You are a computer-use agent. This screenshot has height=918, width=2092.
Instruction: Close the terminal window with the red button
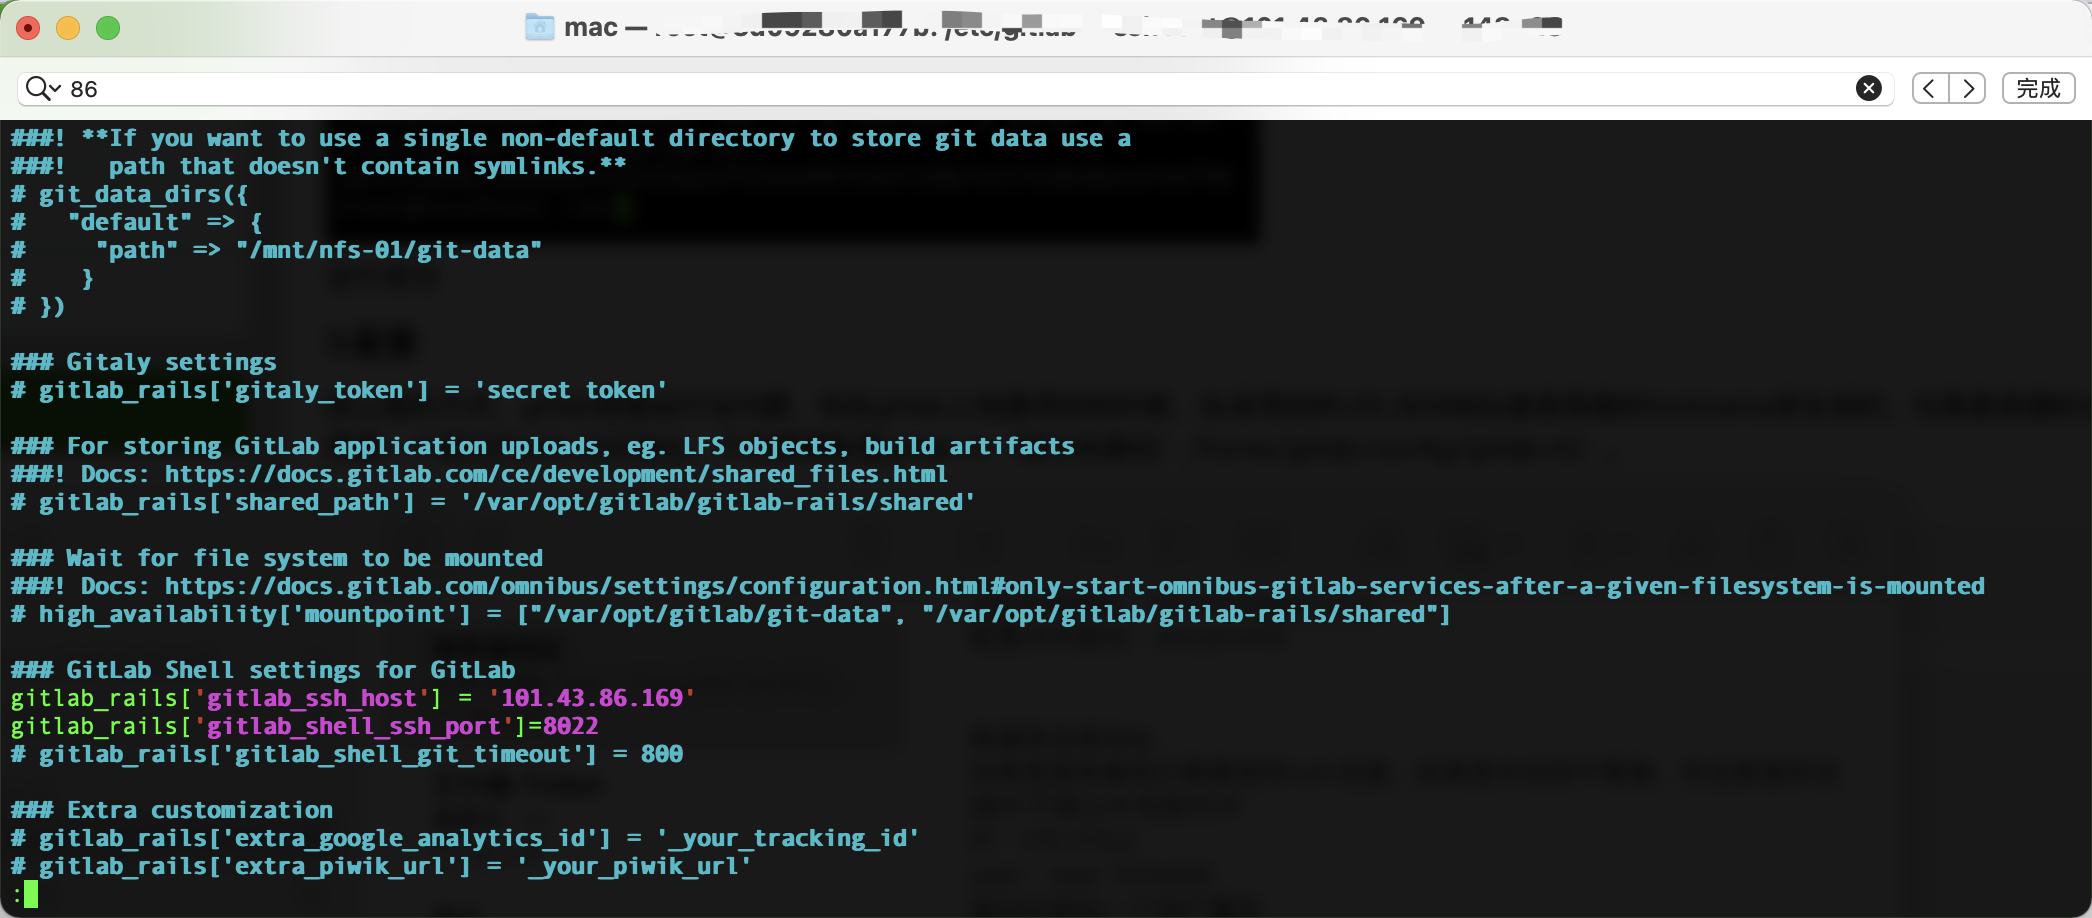point(28,28)
